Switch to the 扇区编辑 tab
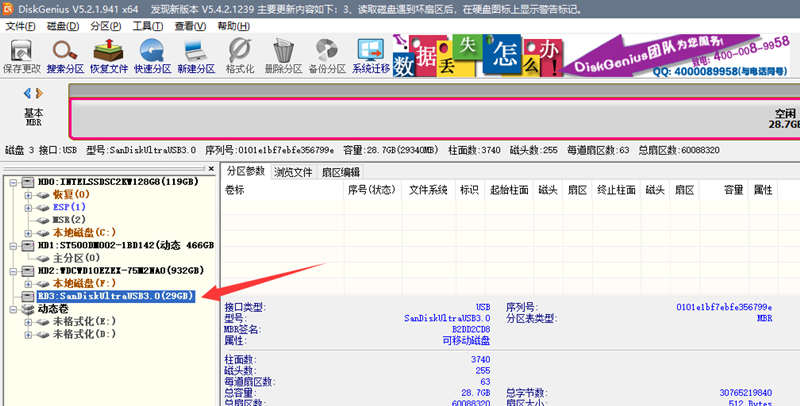This screenshot has height=406, width=800. [x=340, y=172]
